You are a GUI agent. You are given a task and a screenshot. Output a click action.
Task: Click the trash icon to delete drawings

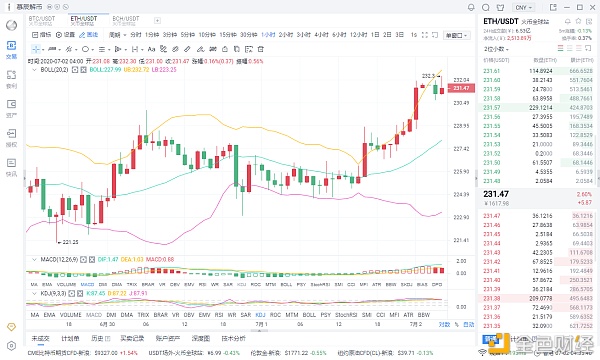(x=261, y=49)
